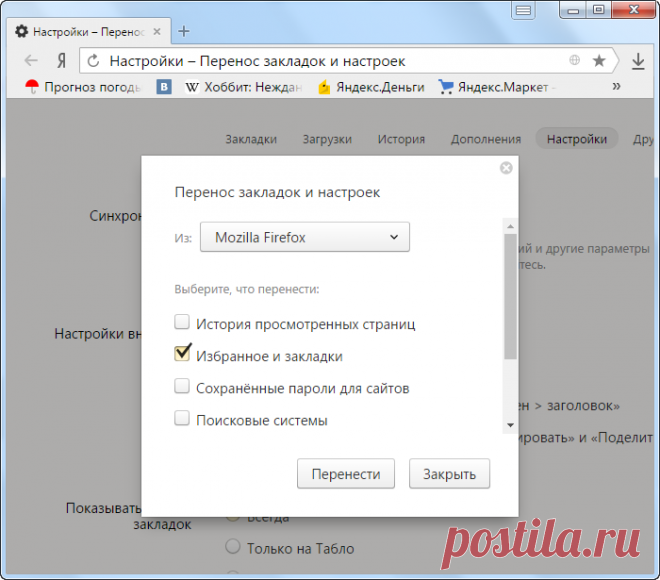Viewport: 660px width, 580px height.
Task: Close the dialog with the X icon
Action: pos(506,168)
